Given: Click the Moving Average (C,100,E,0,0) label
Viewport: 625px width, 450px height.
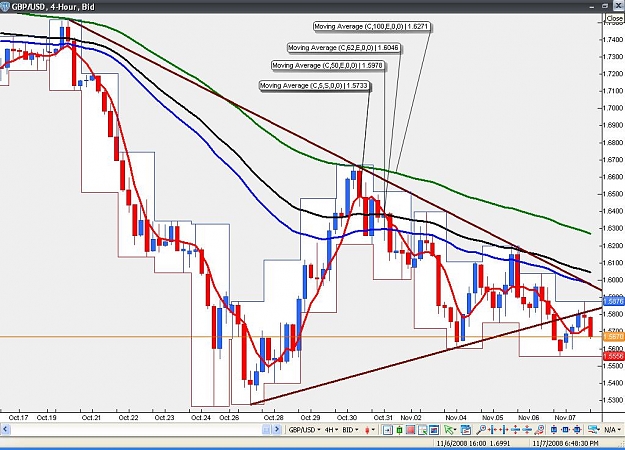Looking at the screenshot, I should [371, 27].
